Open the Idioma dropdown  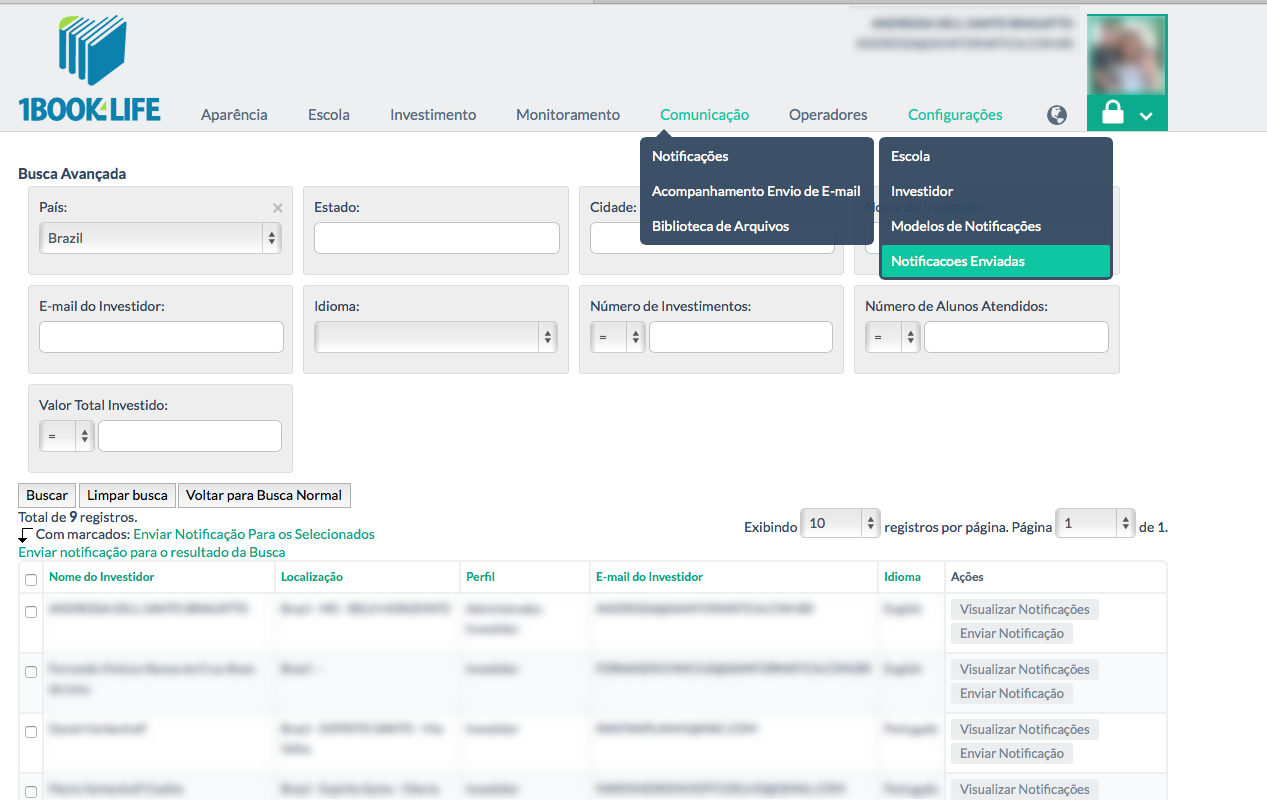(x=436, y=337)
